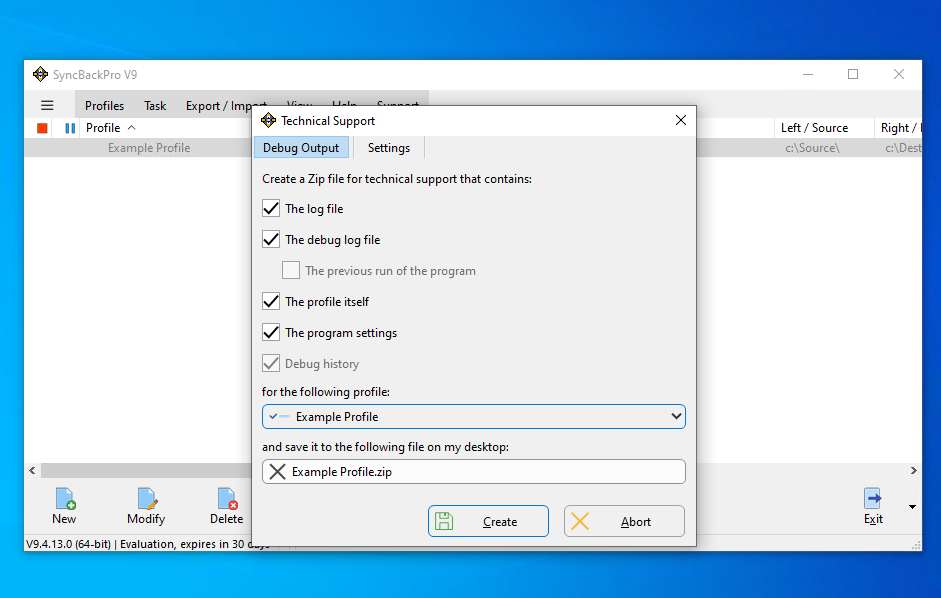Click the evaluation status bar text
941x598 pixels.
click(148, 544)
